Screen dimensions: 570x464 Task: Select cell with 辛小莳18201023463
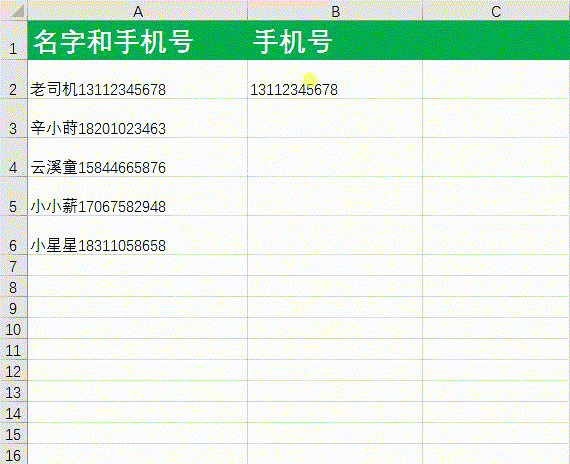138,118
